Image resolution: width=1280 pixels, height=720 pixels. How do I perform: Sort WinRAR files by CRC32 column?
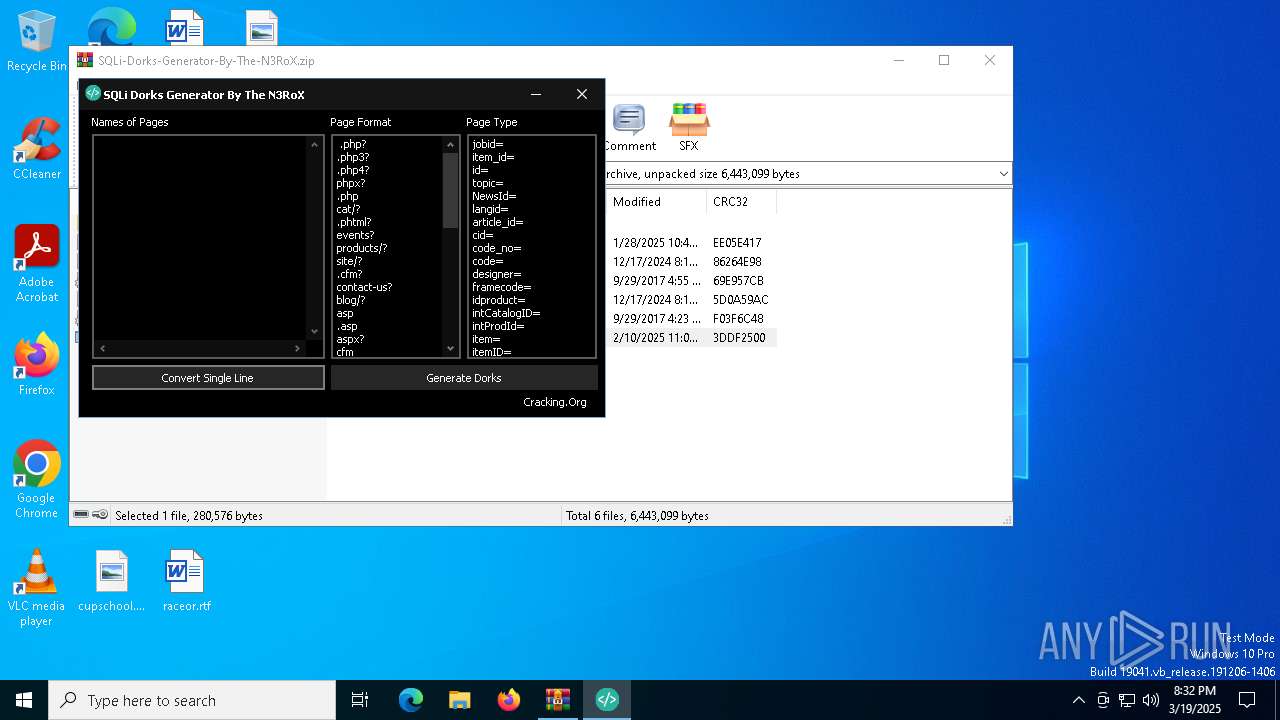(x=741, y=202)
